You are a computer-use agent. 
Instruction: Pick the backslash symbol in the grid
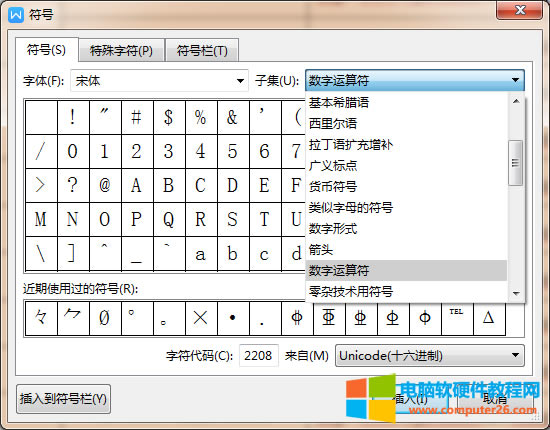(x=41, y=254)
